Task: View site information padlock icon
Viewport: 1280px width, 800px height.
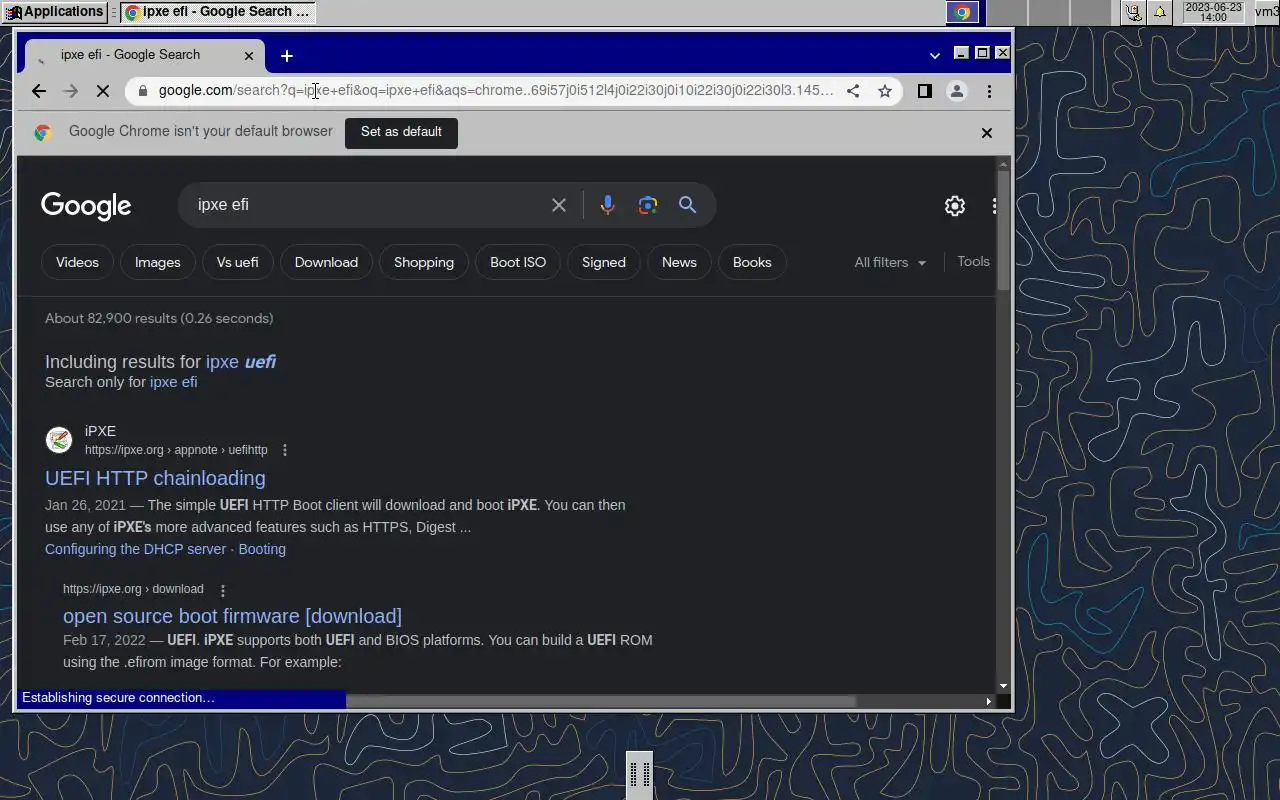Action: 142,91
